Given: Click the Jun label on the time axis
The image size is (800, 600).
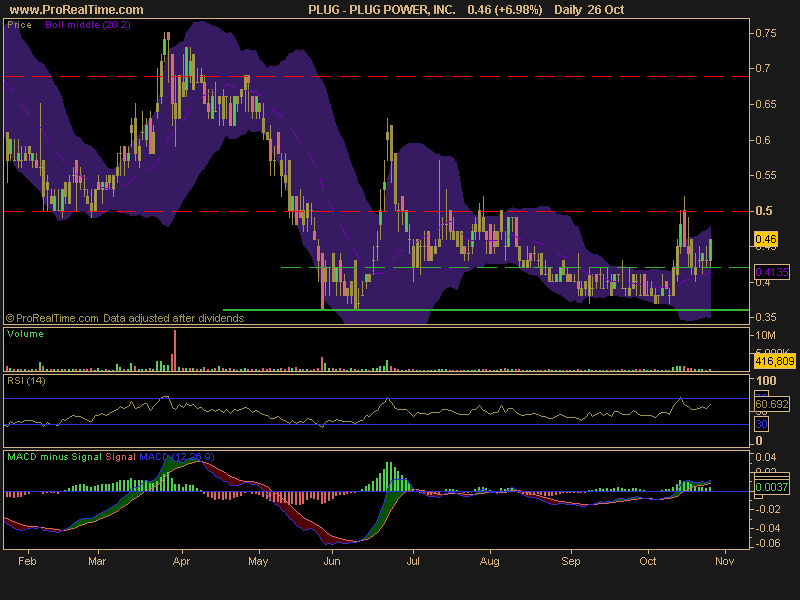Looking at the screenshot, I should (x=332, y=561).
